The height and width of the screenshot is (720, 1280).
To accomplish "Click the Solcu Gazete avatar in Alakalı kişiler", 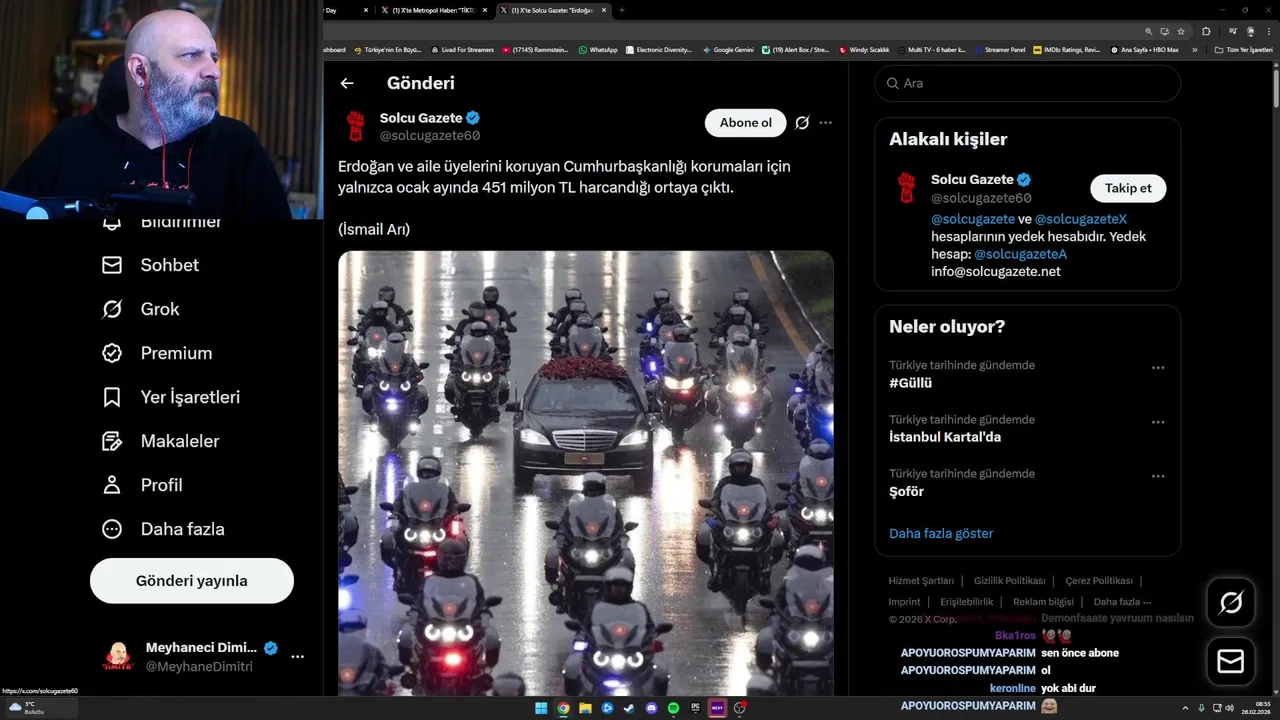I will point(906,188).
